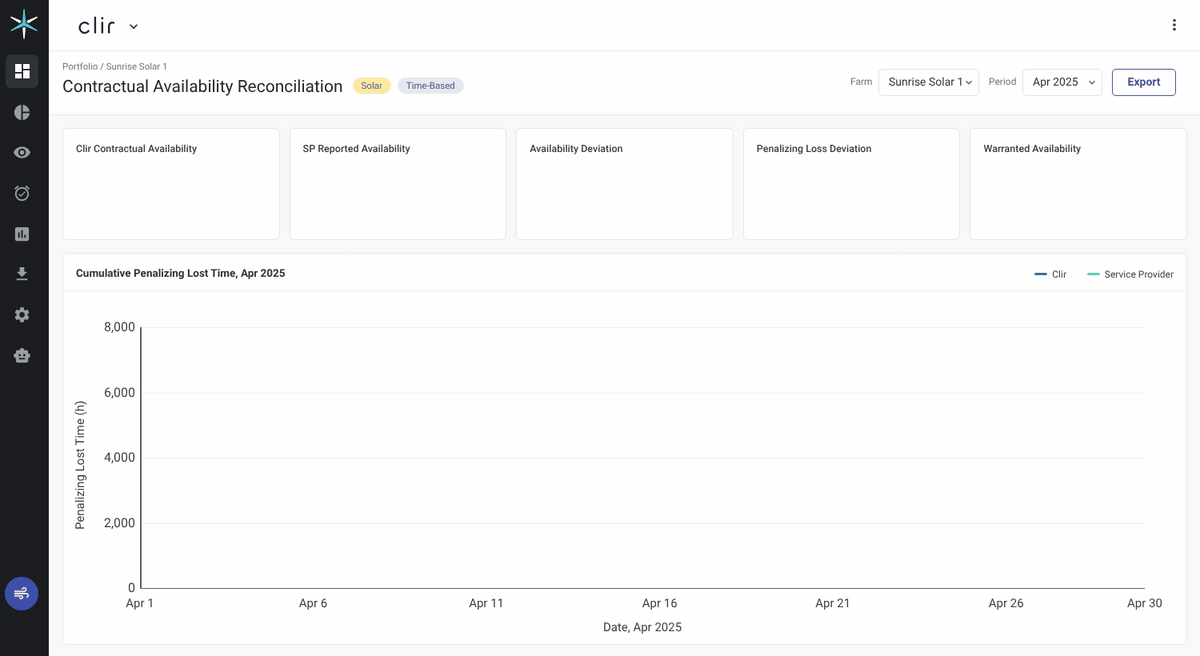Select the Clir Contractual Availability card

(171, 183)
